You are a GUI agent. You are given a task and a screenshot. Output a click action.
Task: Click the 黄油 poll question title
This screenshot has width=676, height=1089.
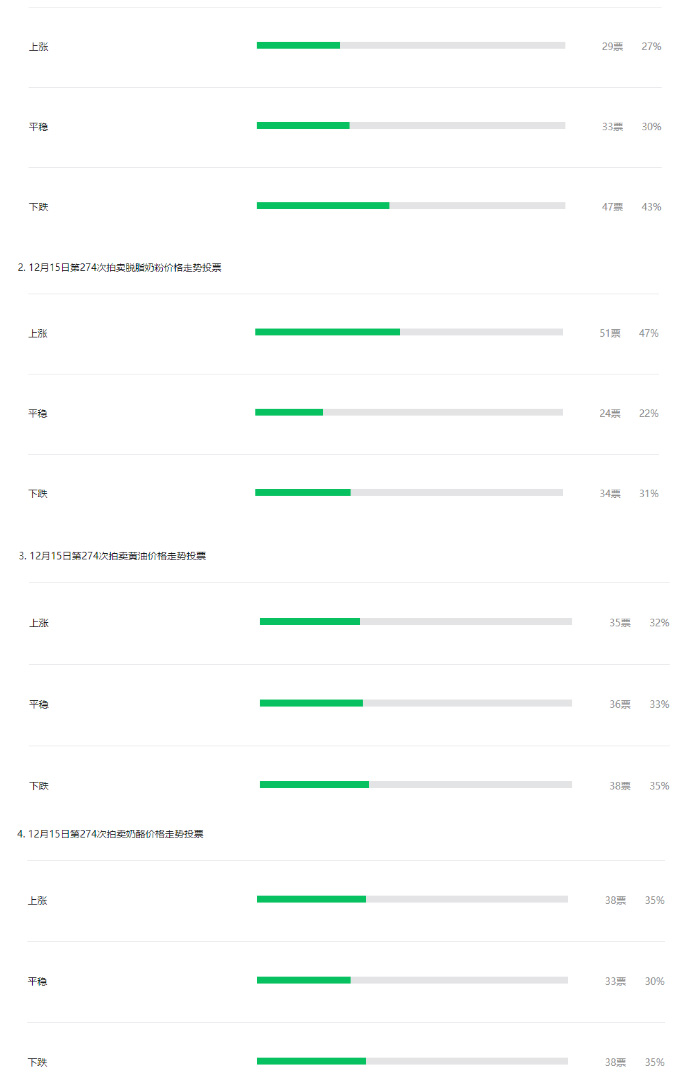coord(117,555)
